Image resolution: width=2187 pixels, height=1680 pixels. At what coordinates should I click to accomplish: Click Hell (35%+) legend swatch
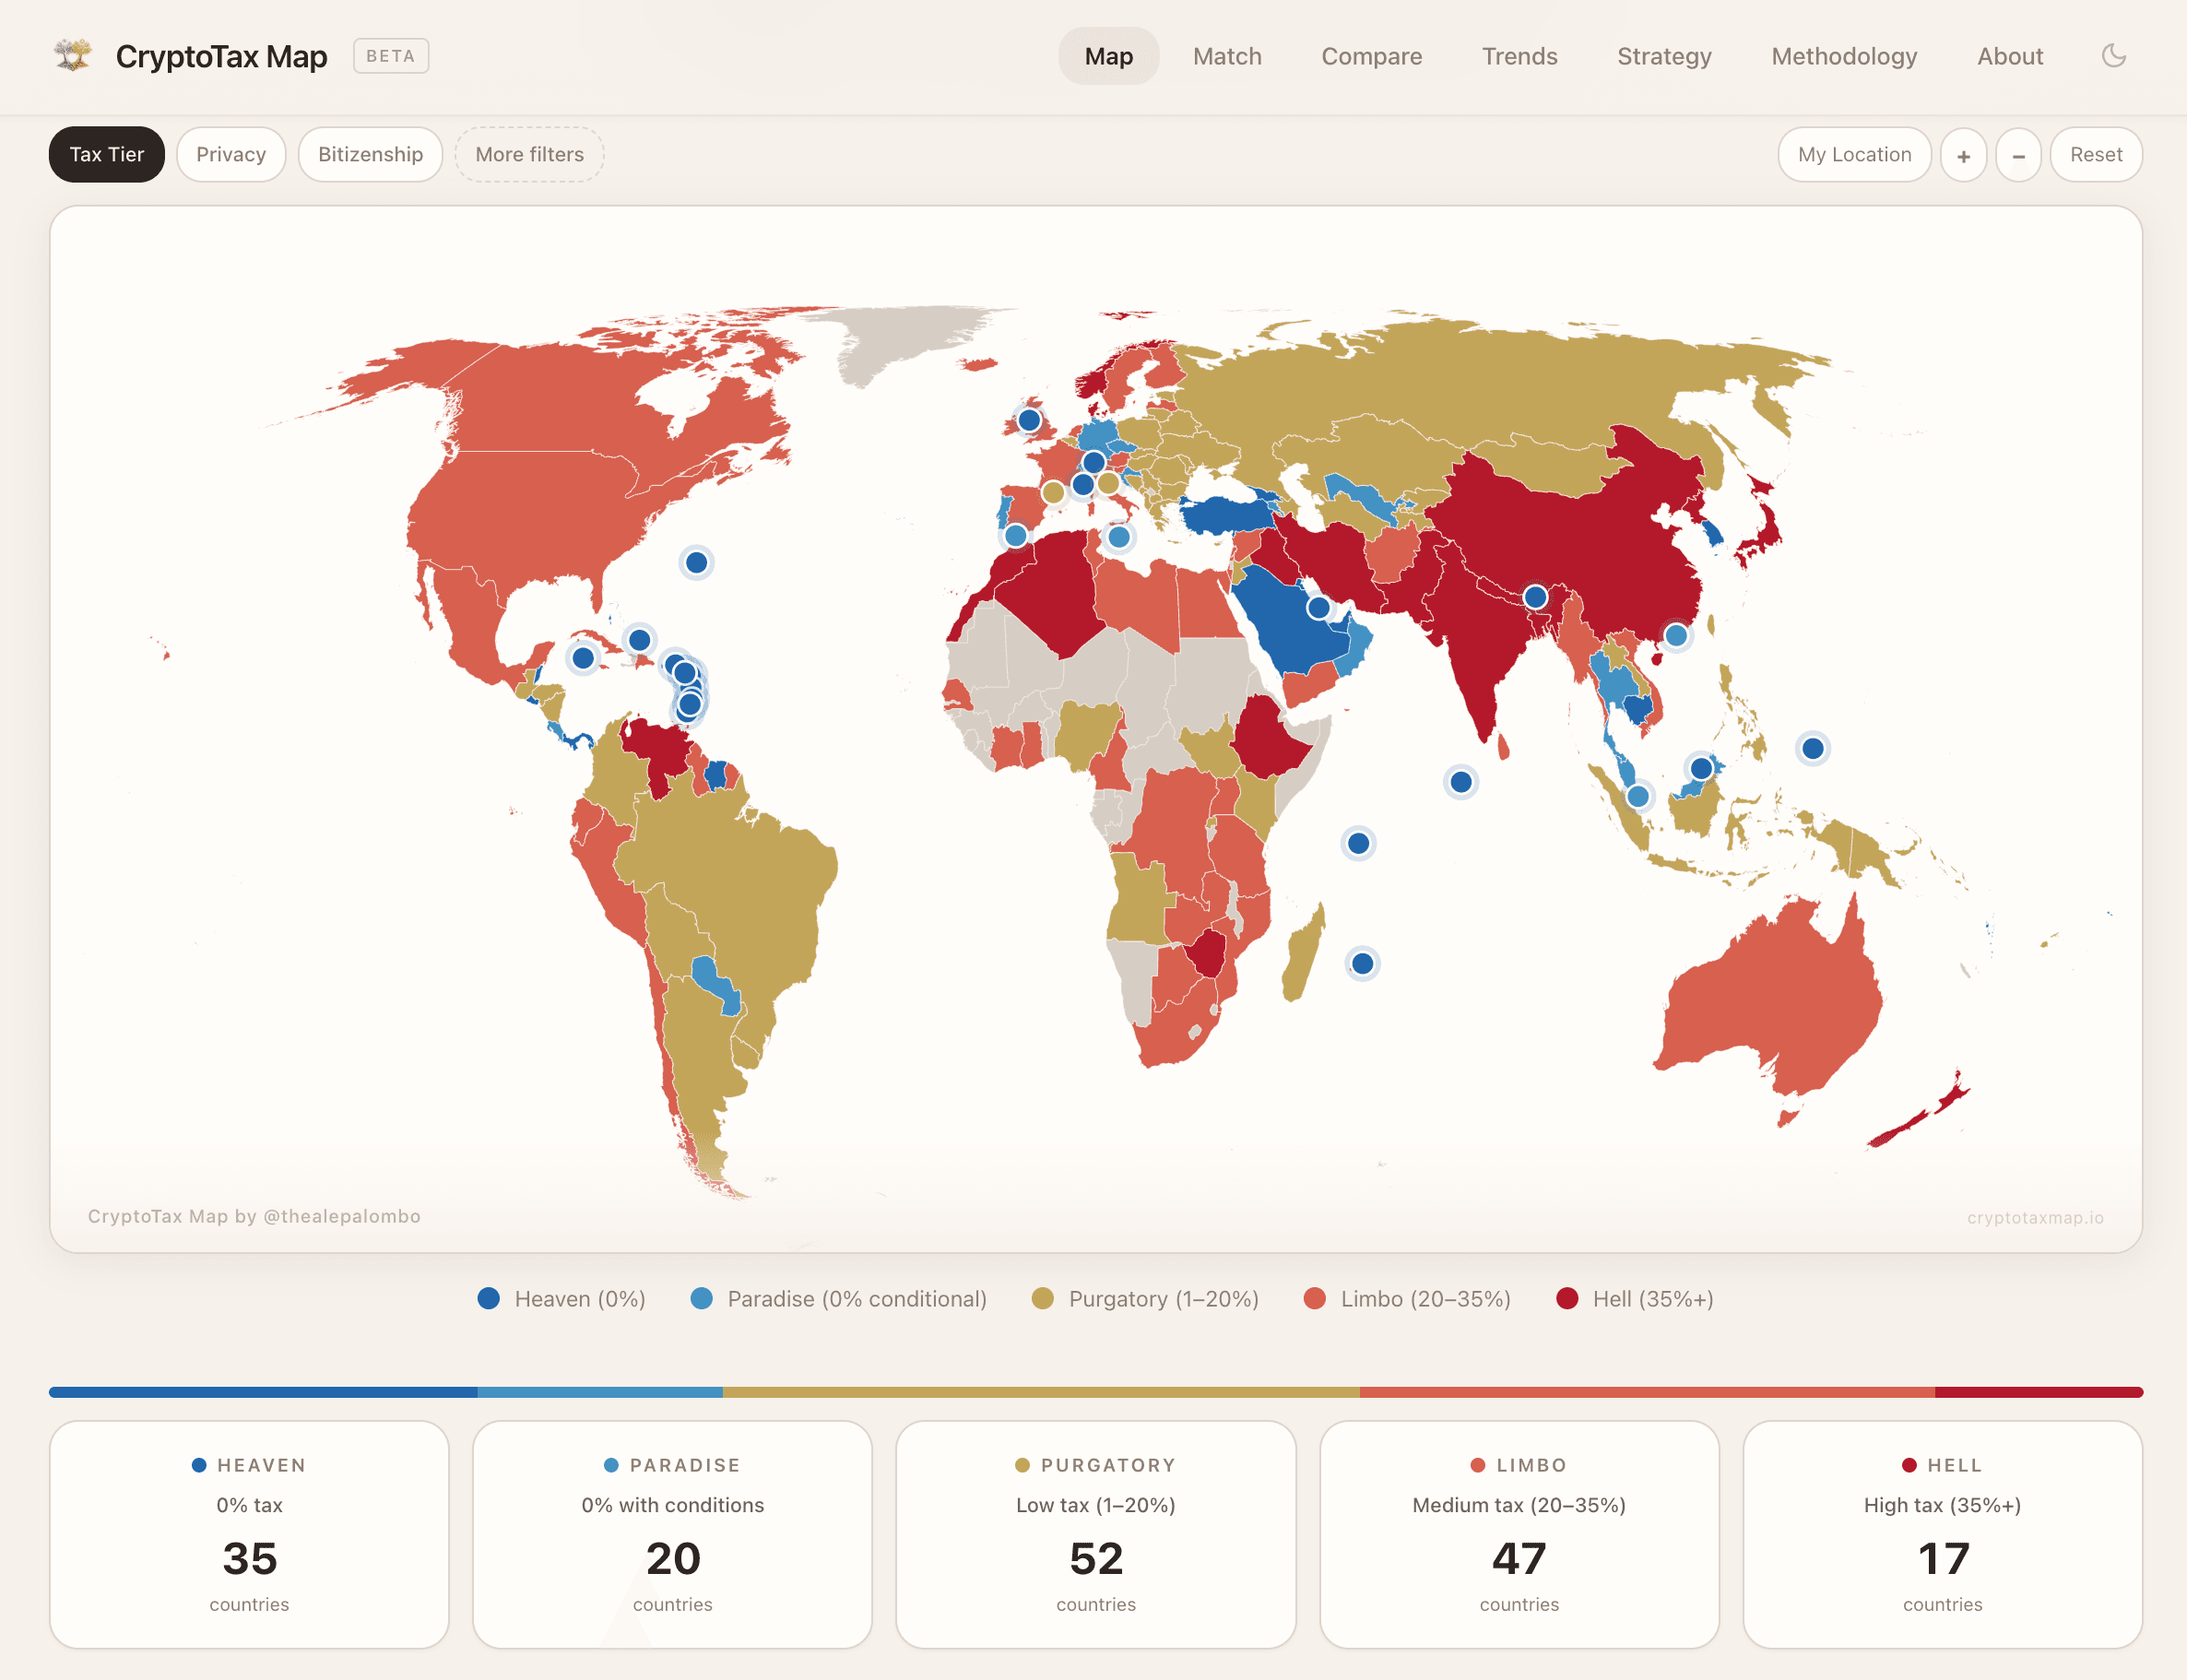[1567, 1298]
